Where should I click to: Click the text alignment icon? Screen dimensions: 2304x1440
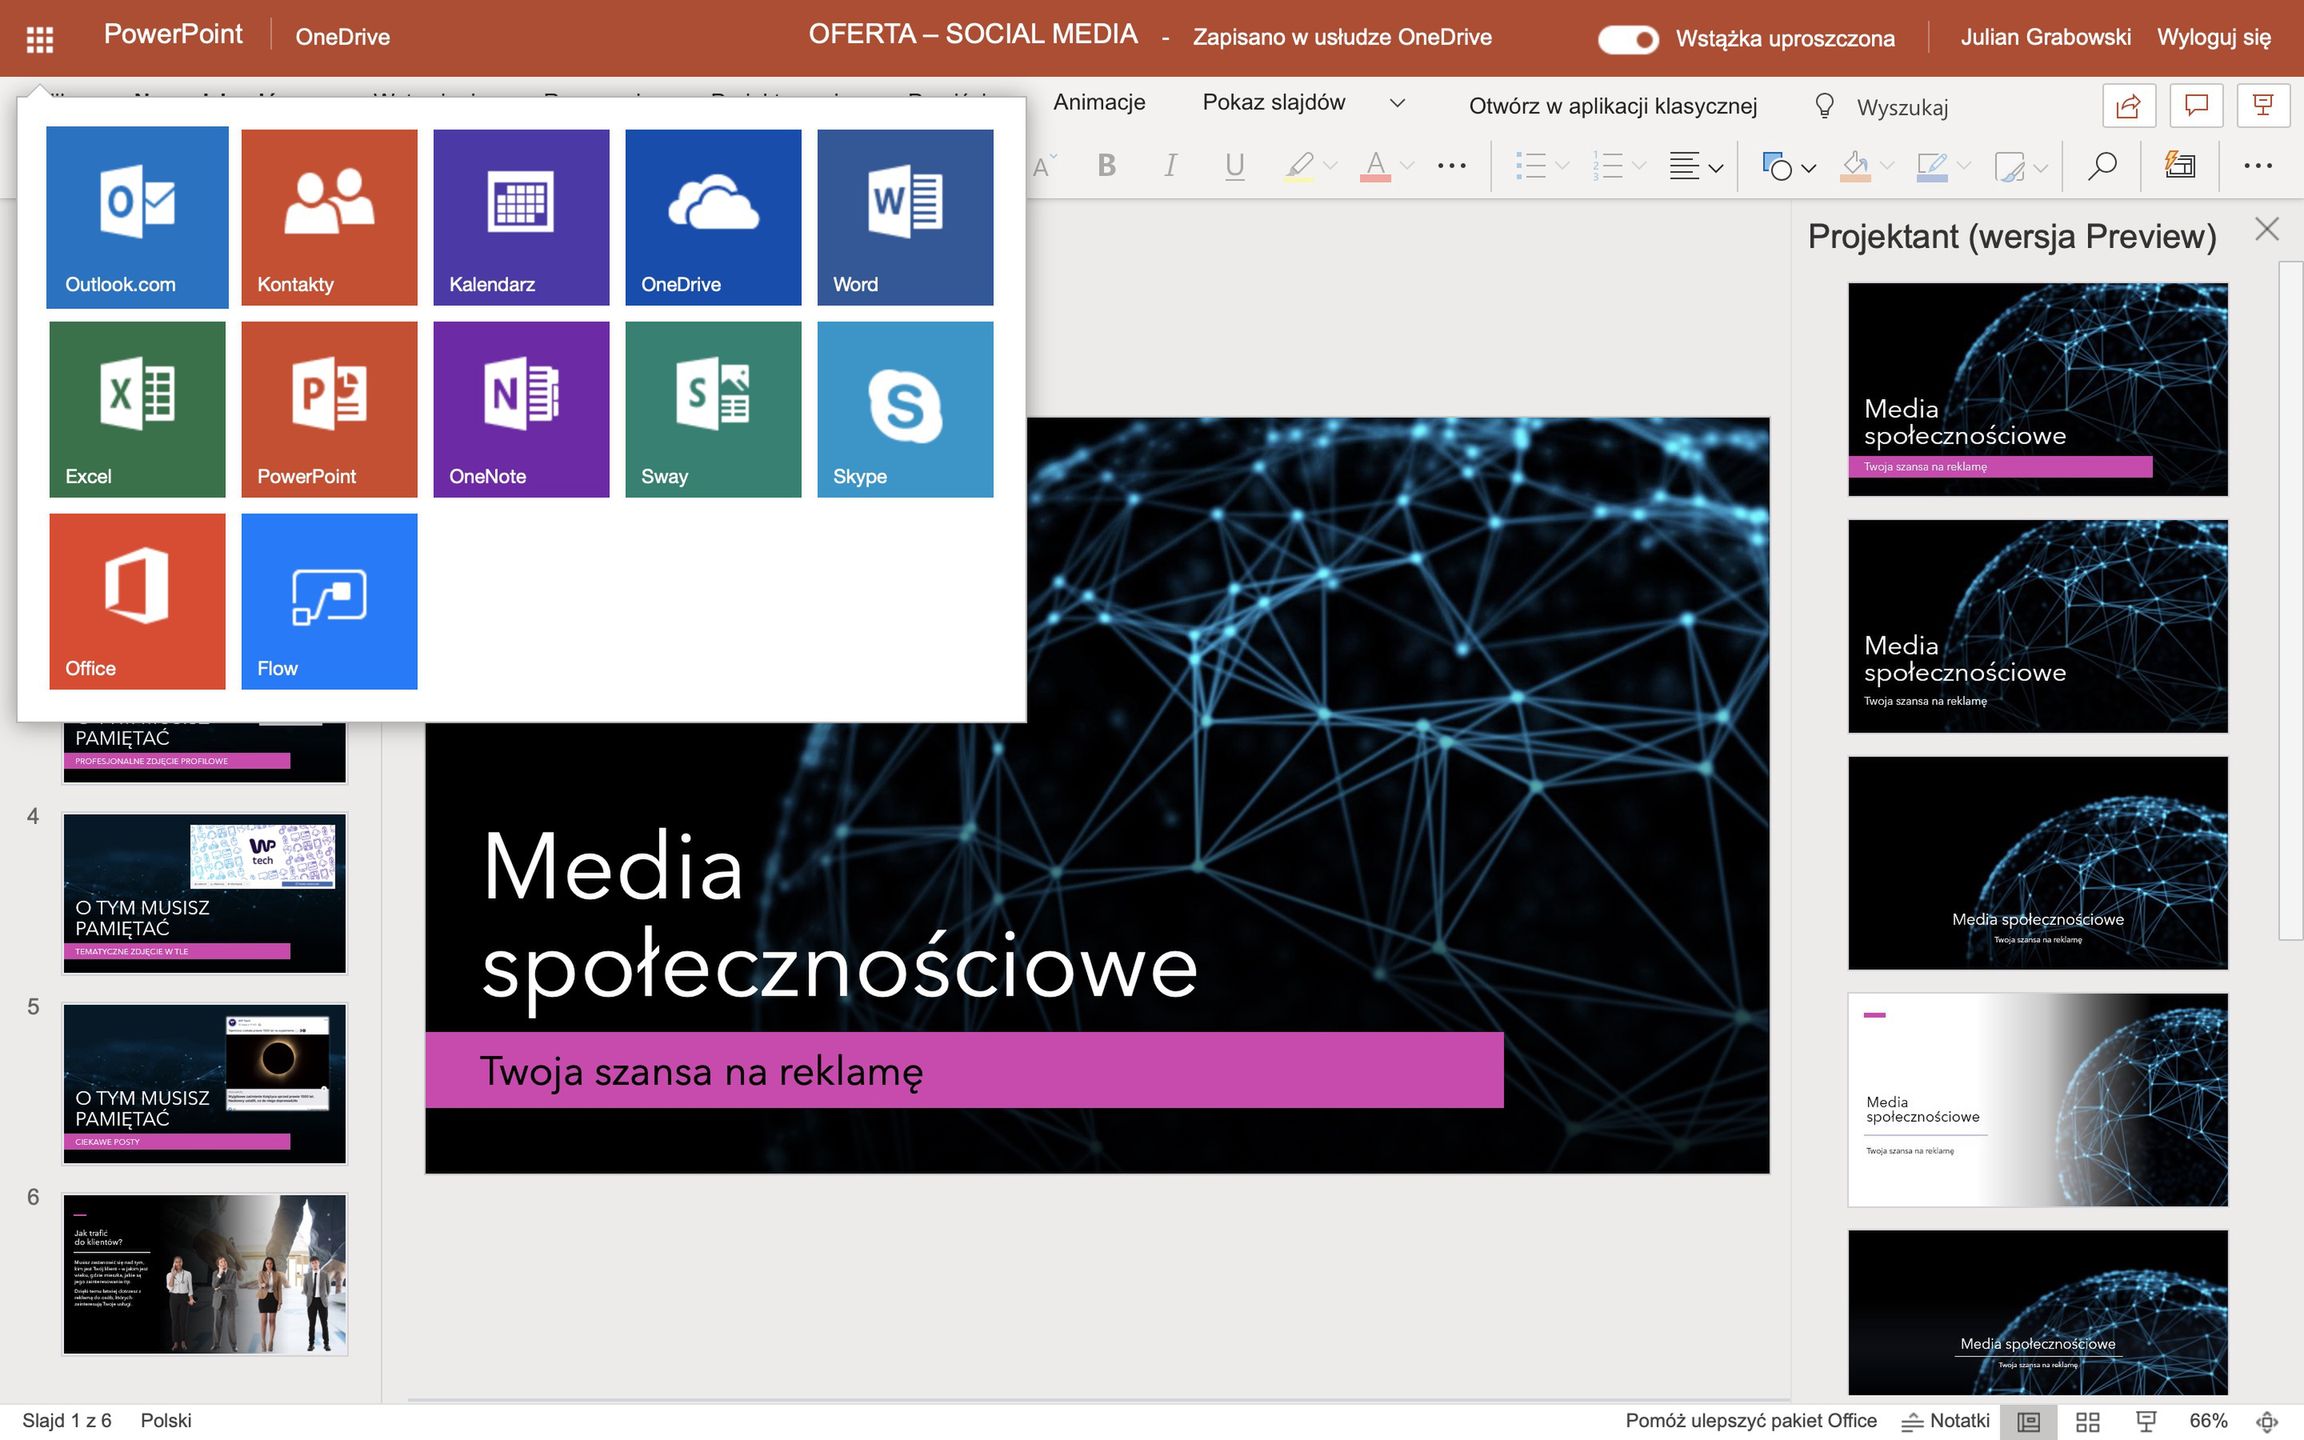(1684, 166)
